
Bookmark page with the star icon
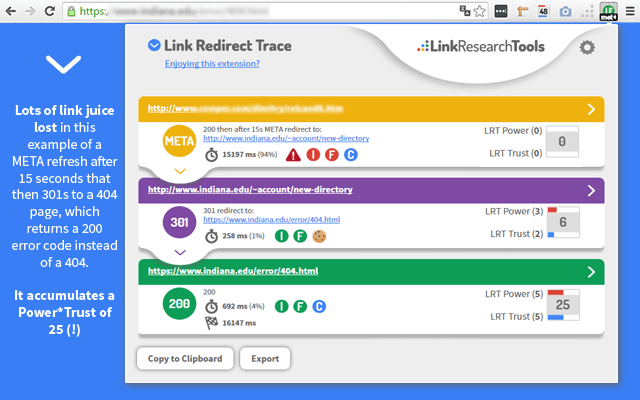point(480,12)
